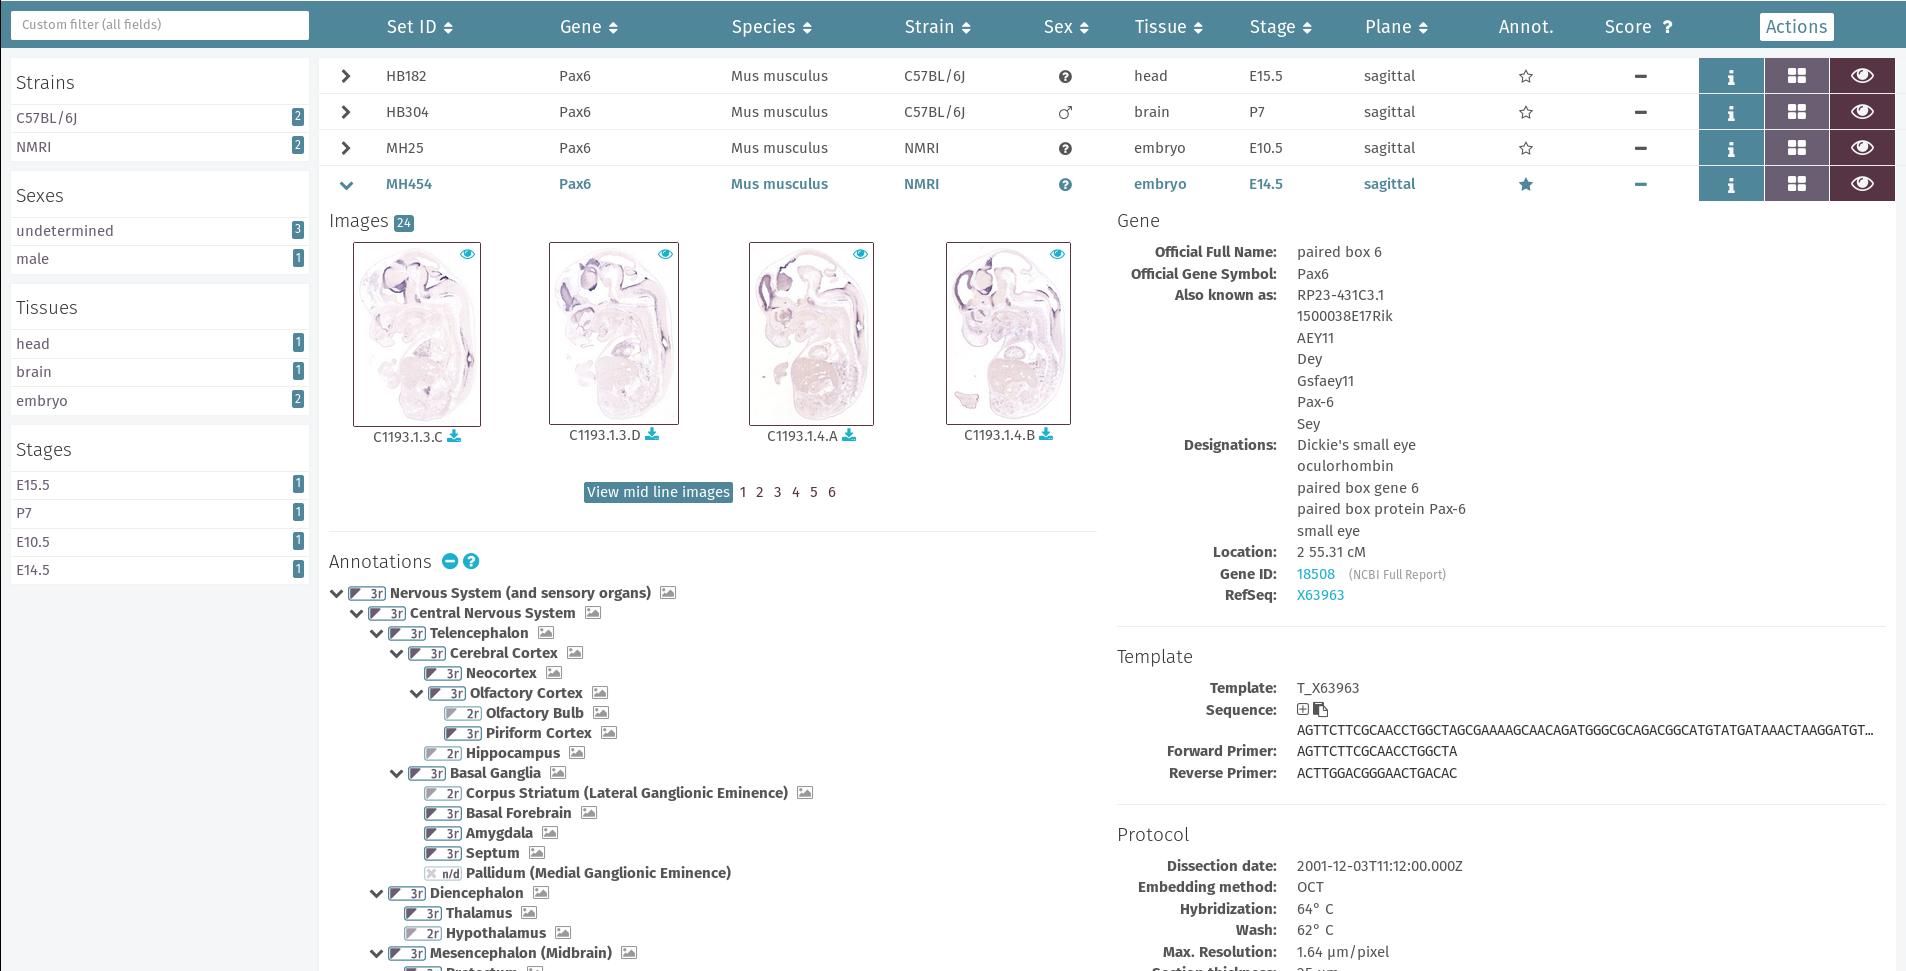Expand sequence with plus icon

pyautogui.click(x=1303, y=709)
